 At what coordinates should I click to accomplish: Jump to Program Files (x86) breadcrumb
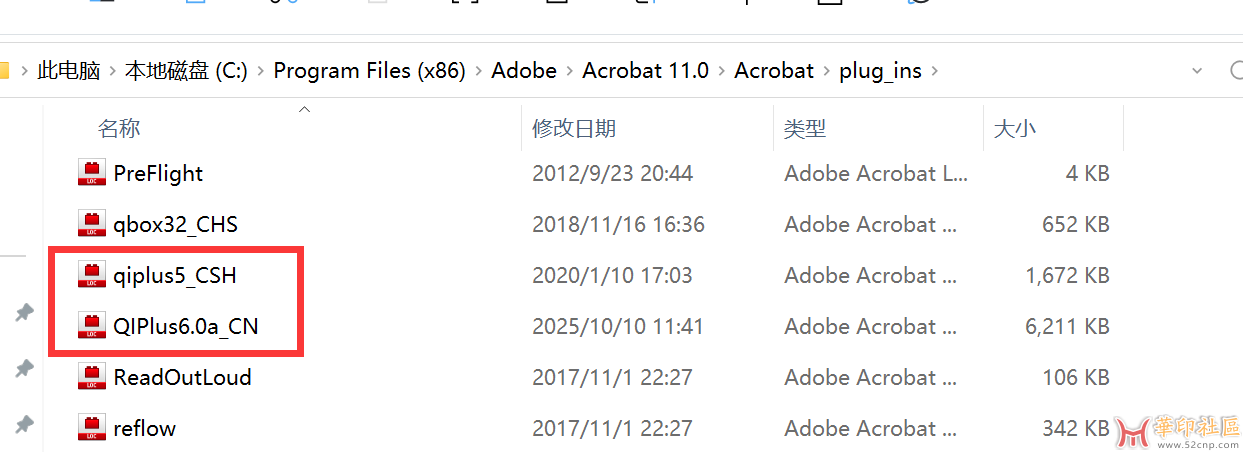[x=369, y=71]
